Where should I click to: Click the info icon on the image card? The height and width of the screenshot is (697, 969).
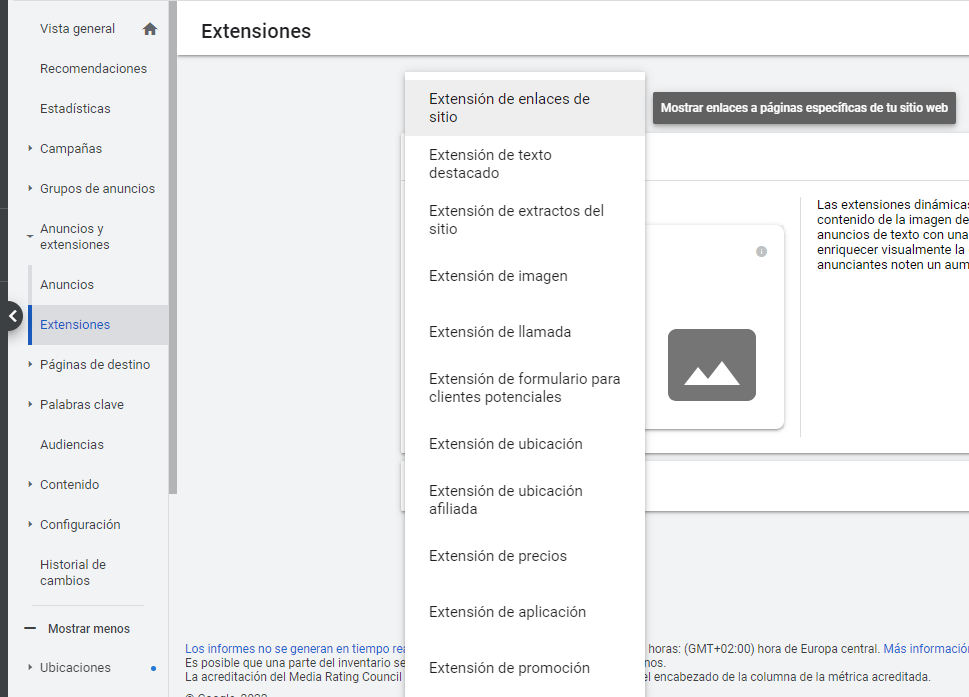[761, 252]
